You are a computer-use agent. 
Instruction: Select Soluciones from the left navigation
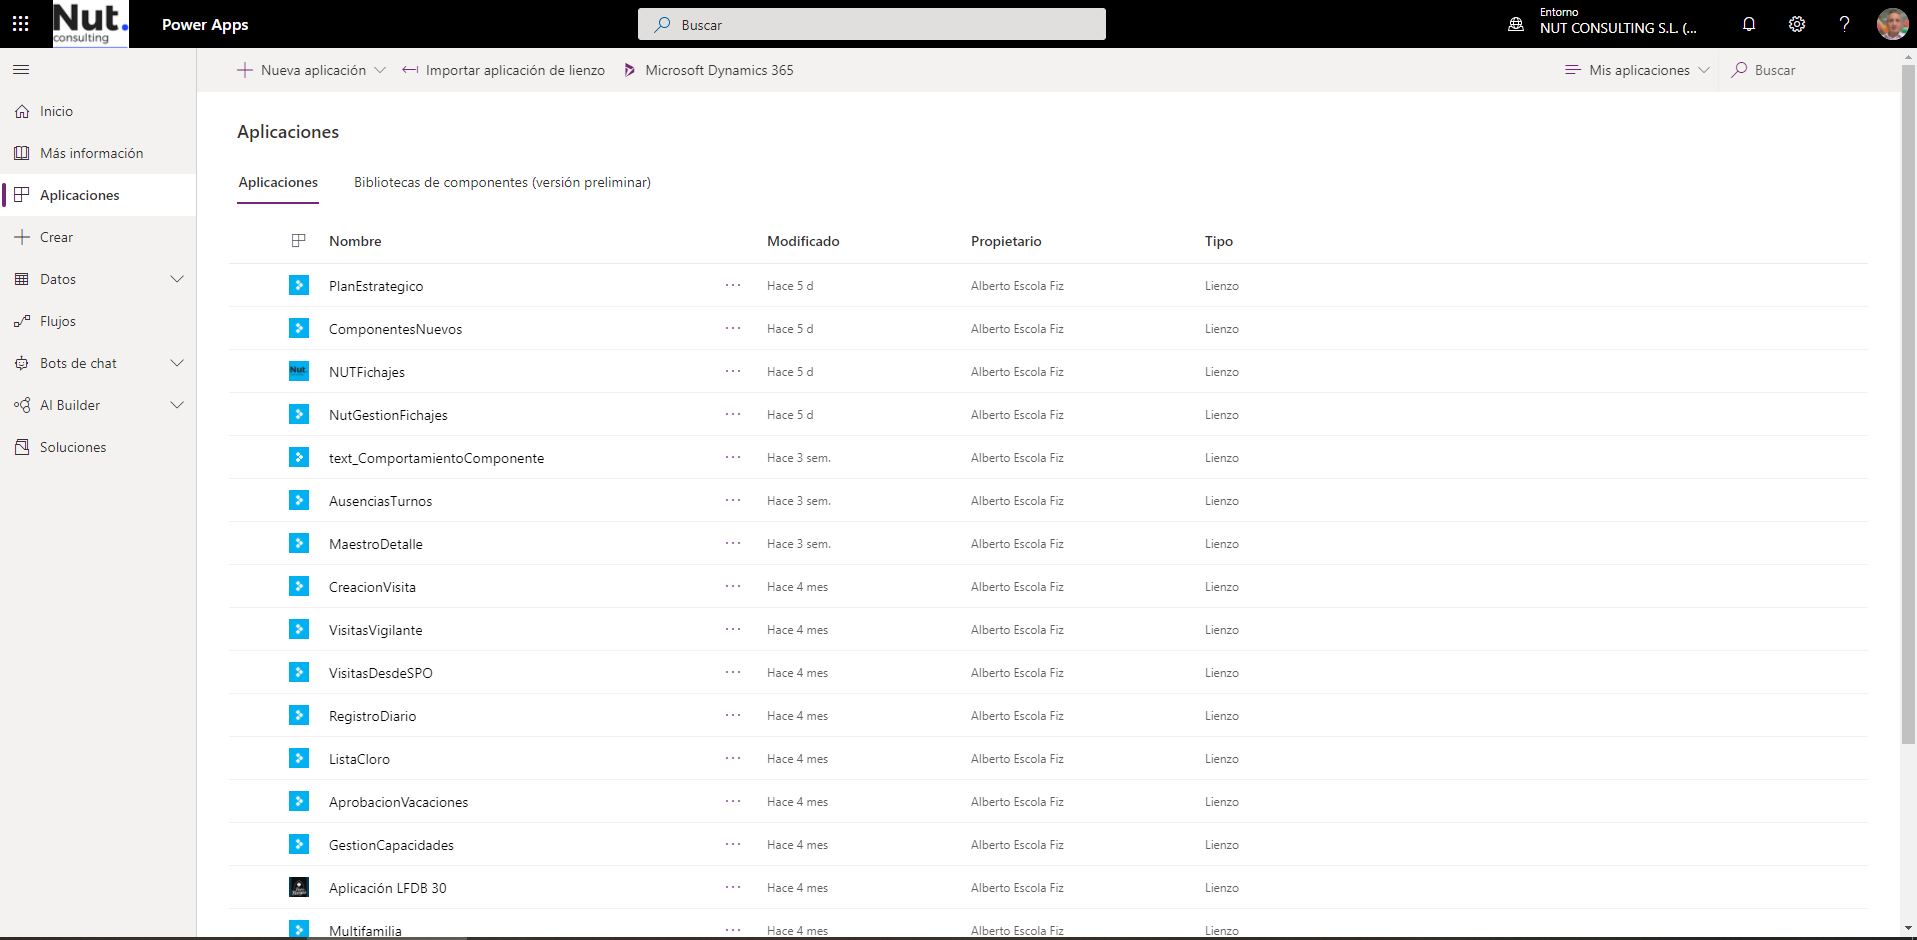pos(71,446)
